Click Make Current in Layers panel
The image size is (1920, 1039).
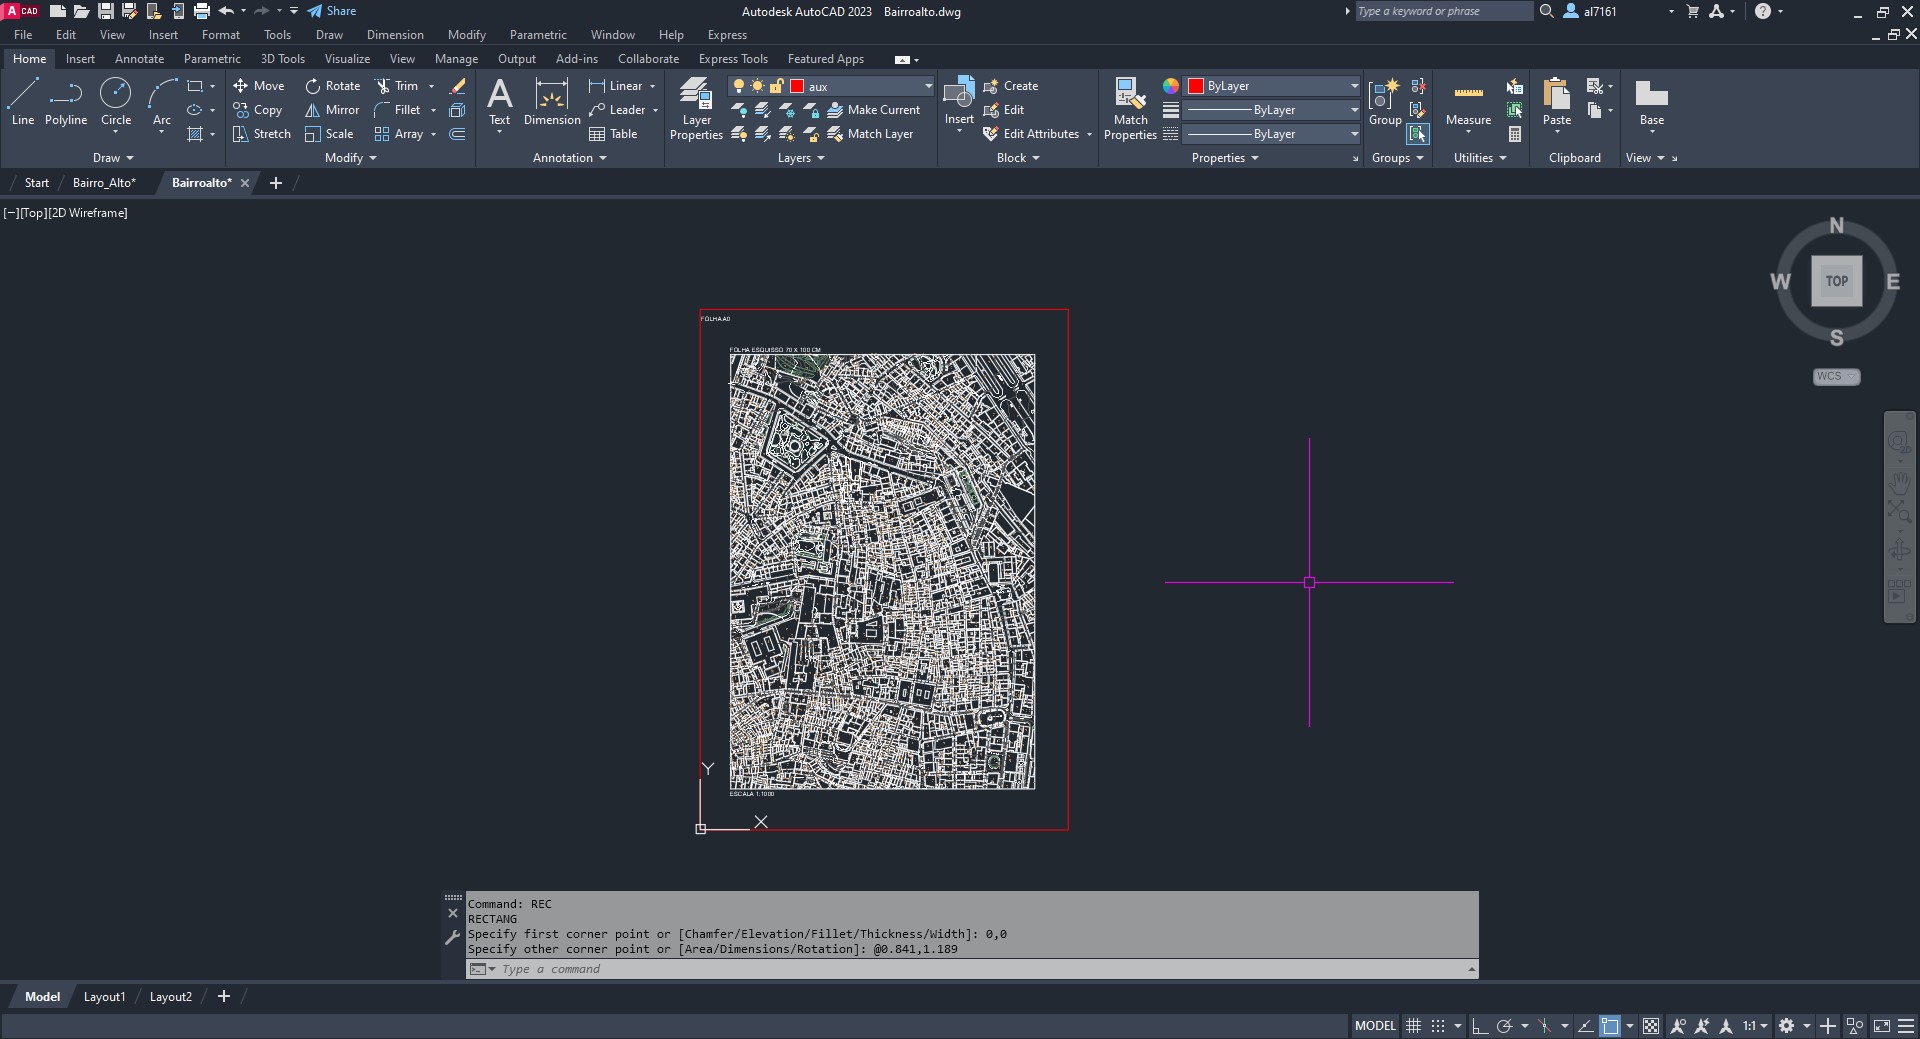tap(873, 110)
